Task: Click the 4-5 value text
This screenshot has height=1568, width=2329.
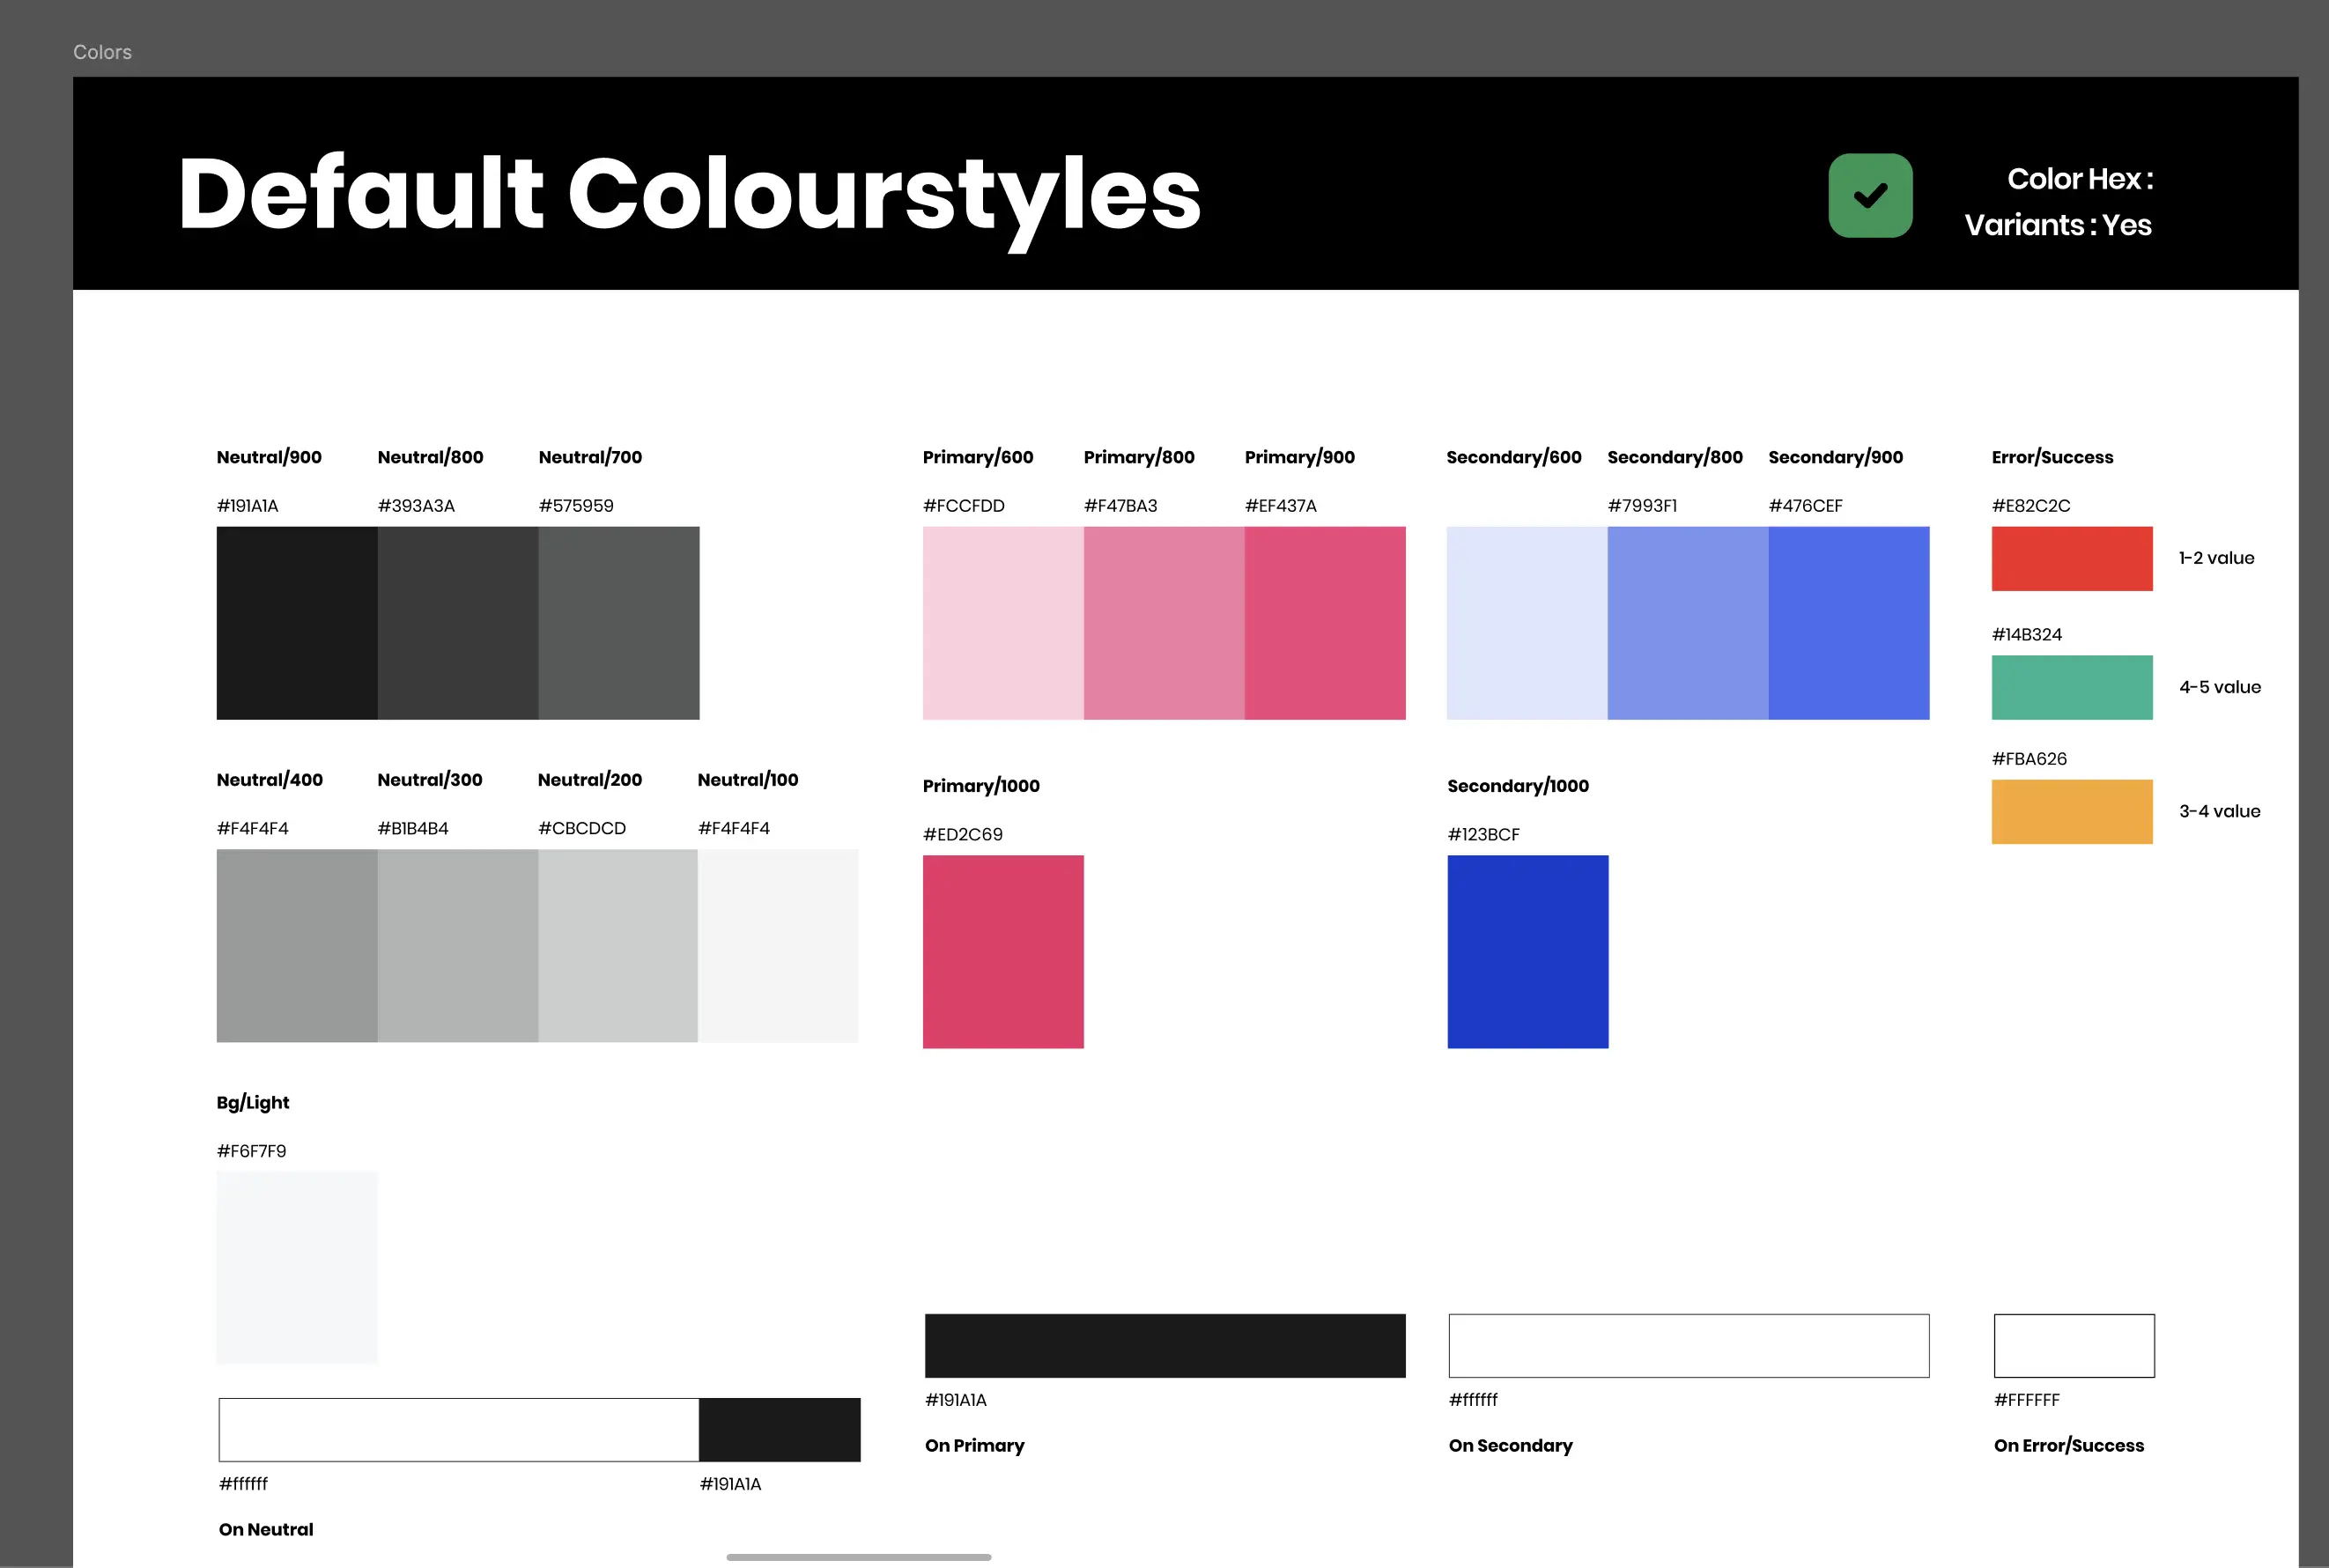Action: coord(2220,687)
